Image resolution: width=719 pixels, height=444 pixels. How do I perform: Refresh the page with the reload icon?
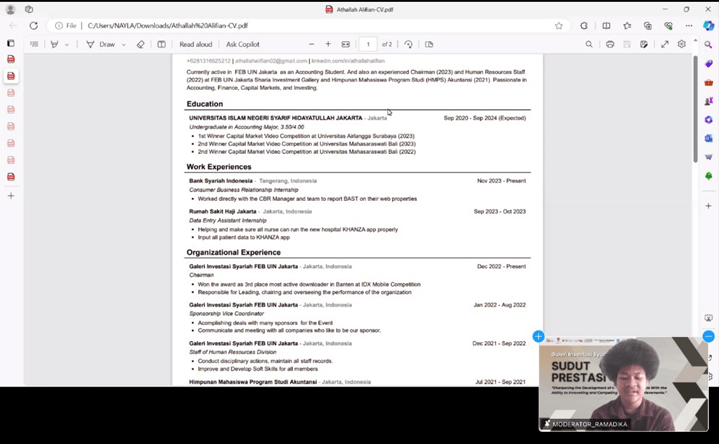click(33, 25)
